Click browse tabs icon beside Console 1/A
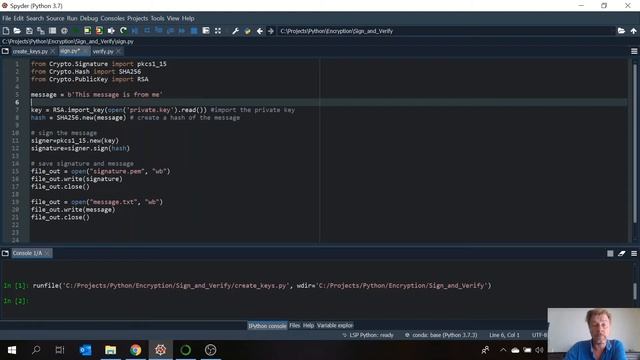The image size is (640, 360). 5,253
